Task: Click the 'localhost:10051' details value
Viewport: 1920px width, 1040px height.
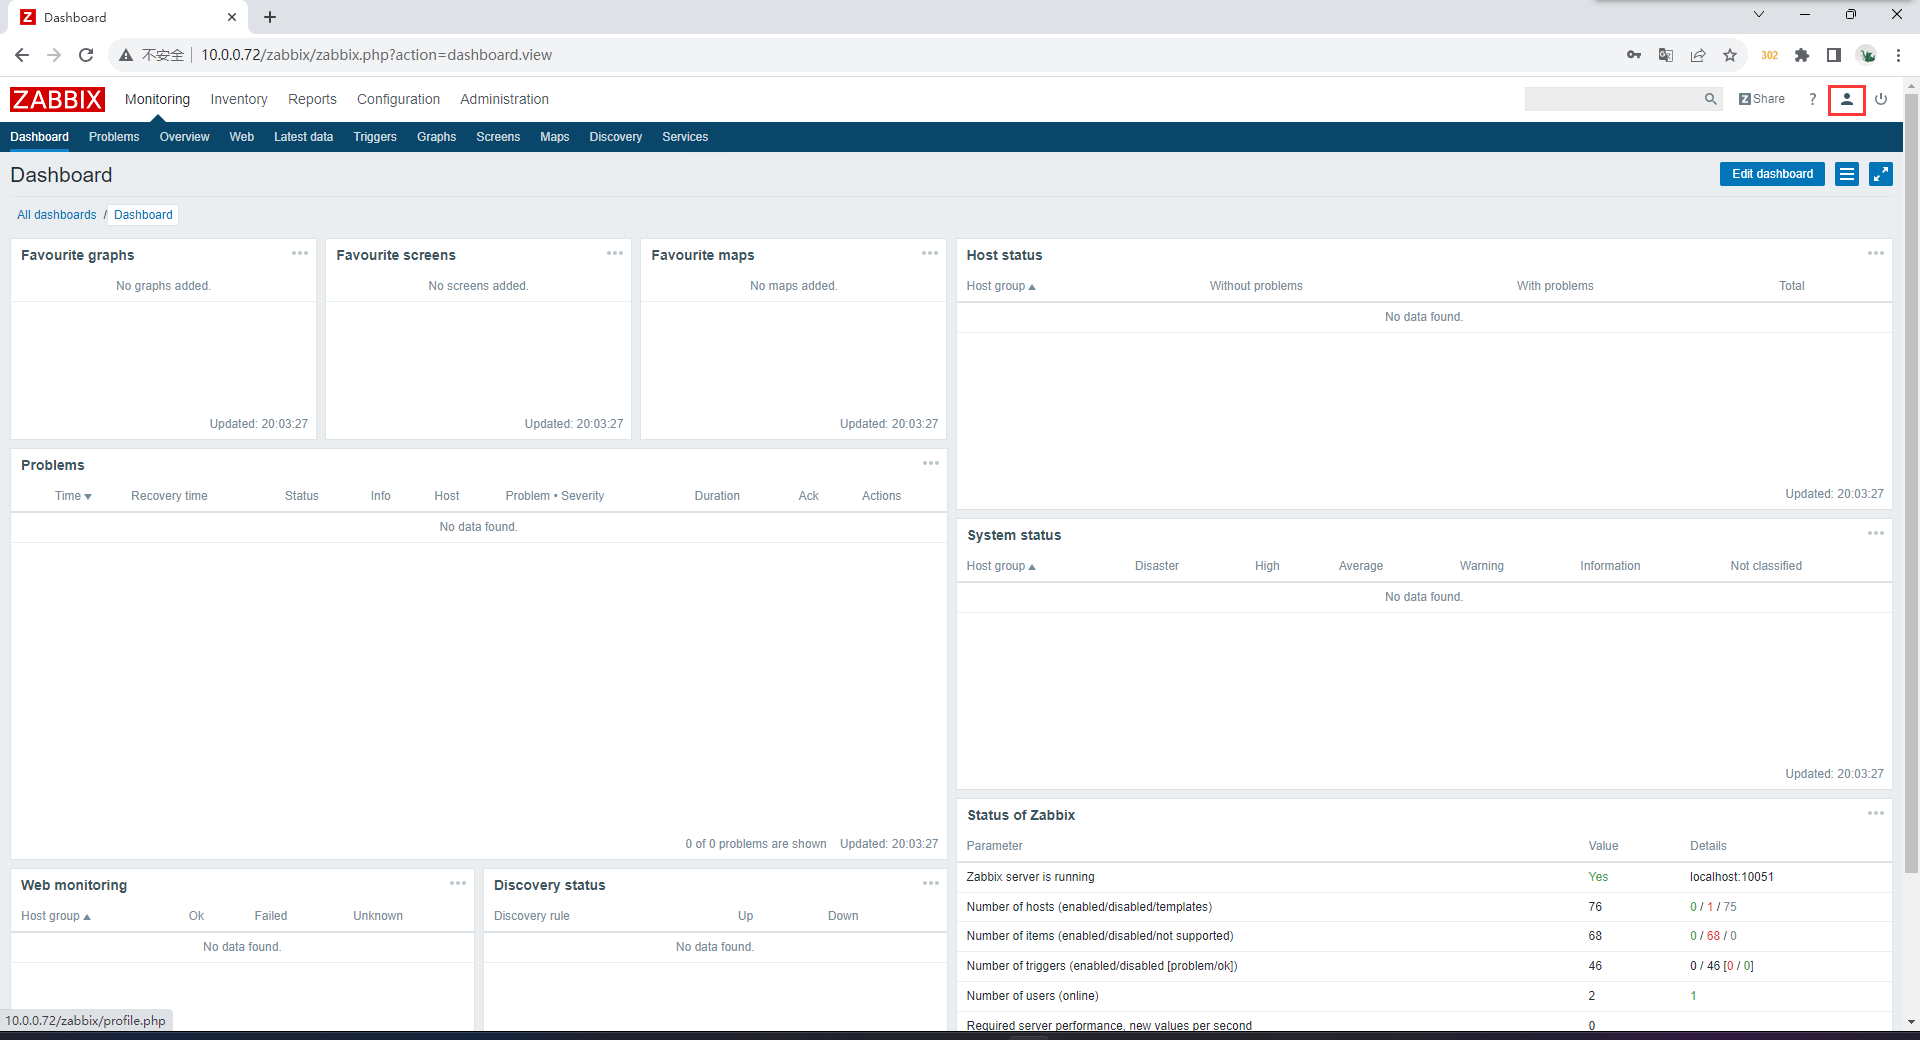Action: (x=1731, y=877)
